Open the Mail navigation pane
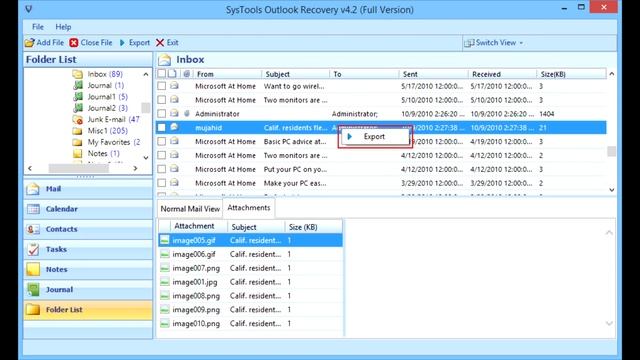The height and width of the screenshot is (360, 640). point(88,189)
